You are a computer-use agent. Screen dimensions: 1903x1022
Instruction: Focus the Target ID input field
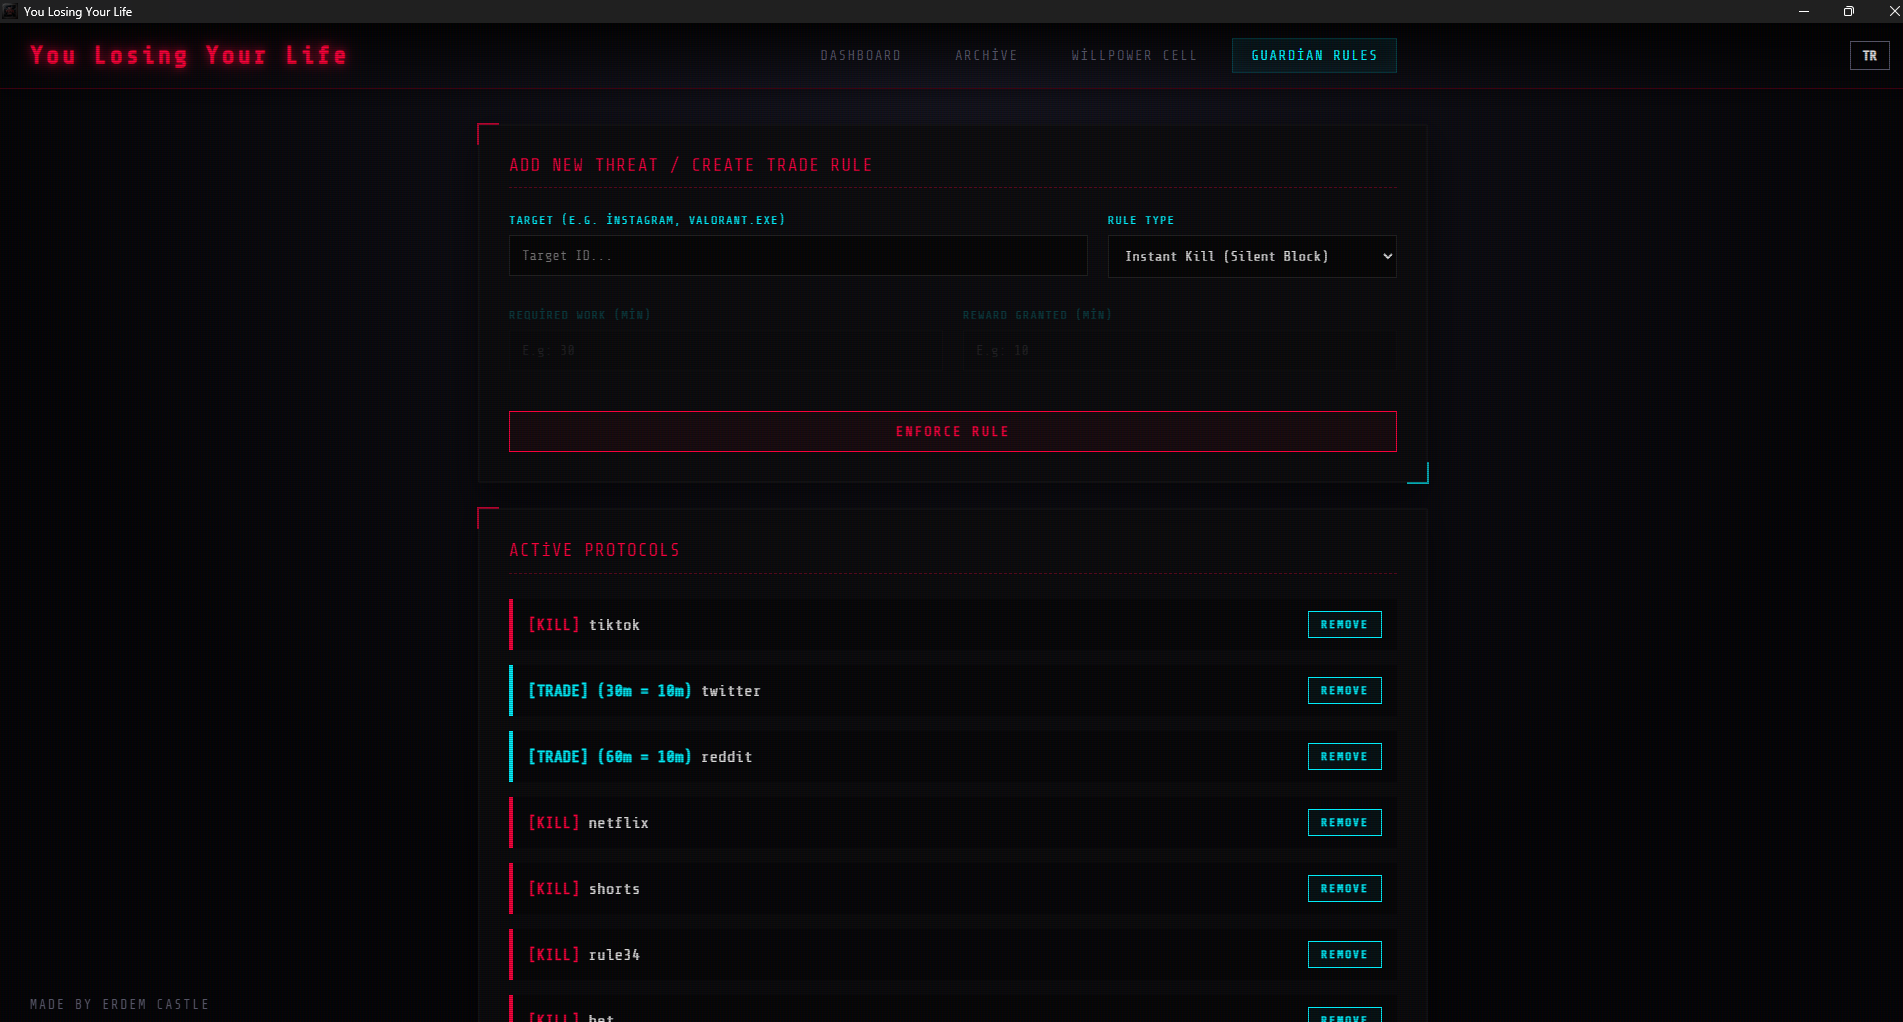[798, 256]
